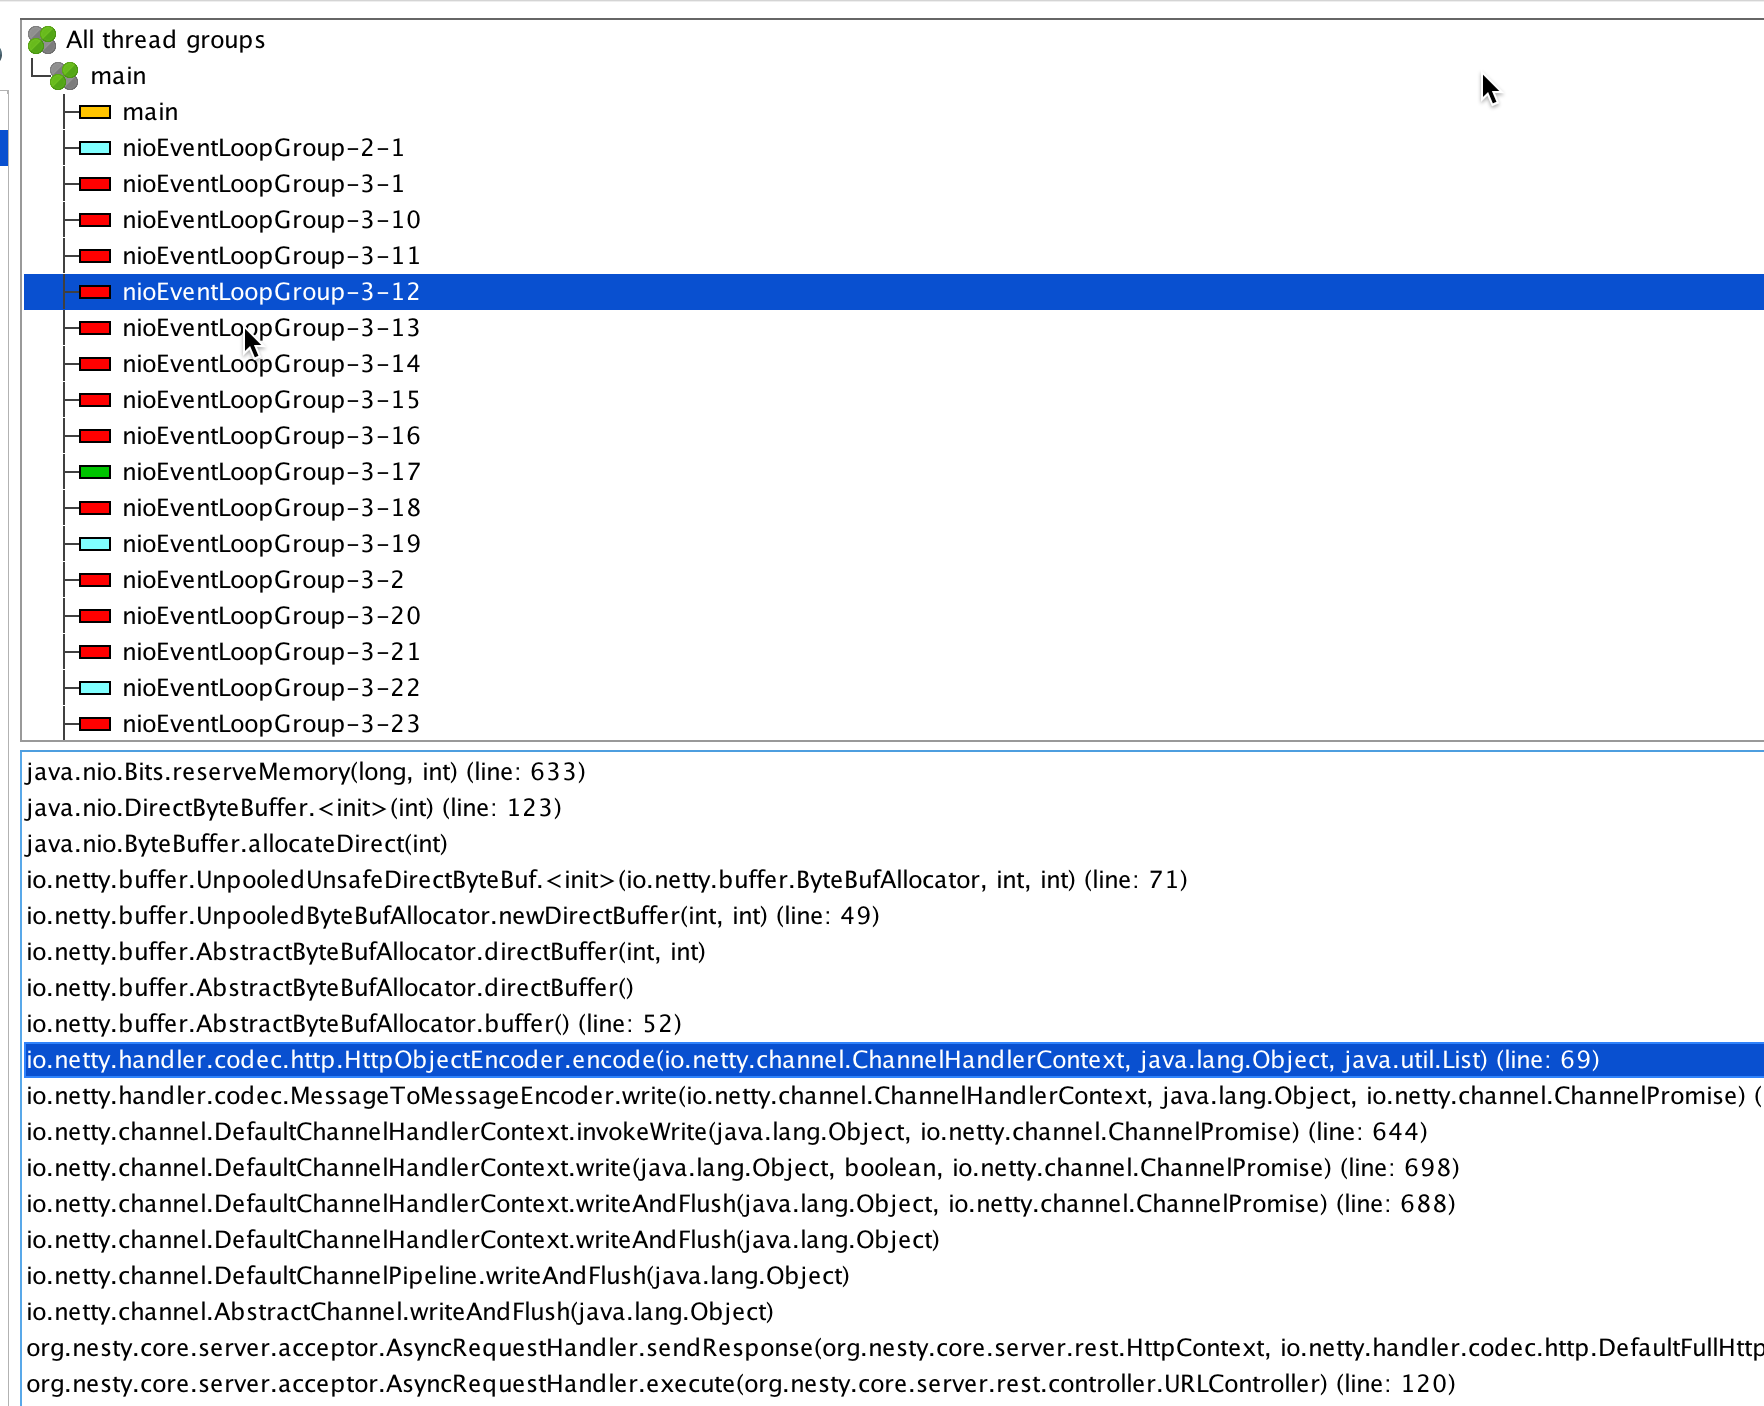Screen dimensions: 1764x1406
Task: Select the AsyncRequestHandler.execute line 120 frame
Action: [741, 1384]
